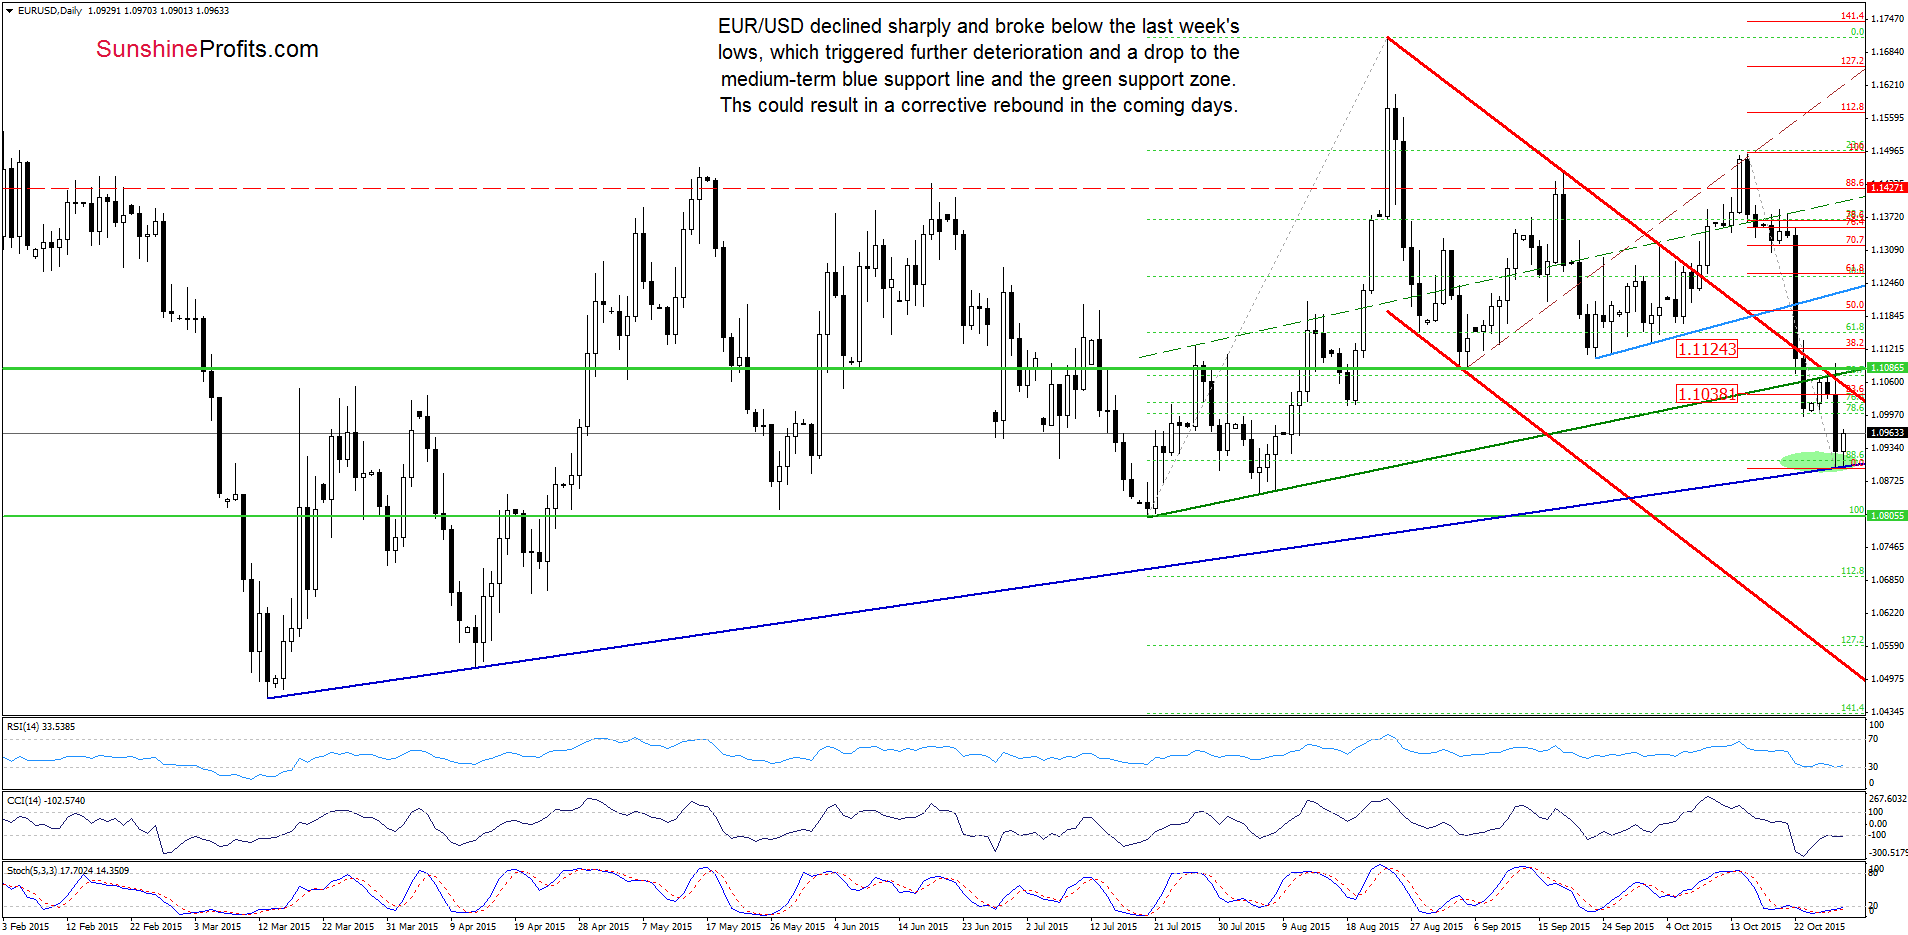Click the 19 Apr 2015 date label
1908x935 pixels.
(540, 927)
